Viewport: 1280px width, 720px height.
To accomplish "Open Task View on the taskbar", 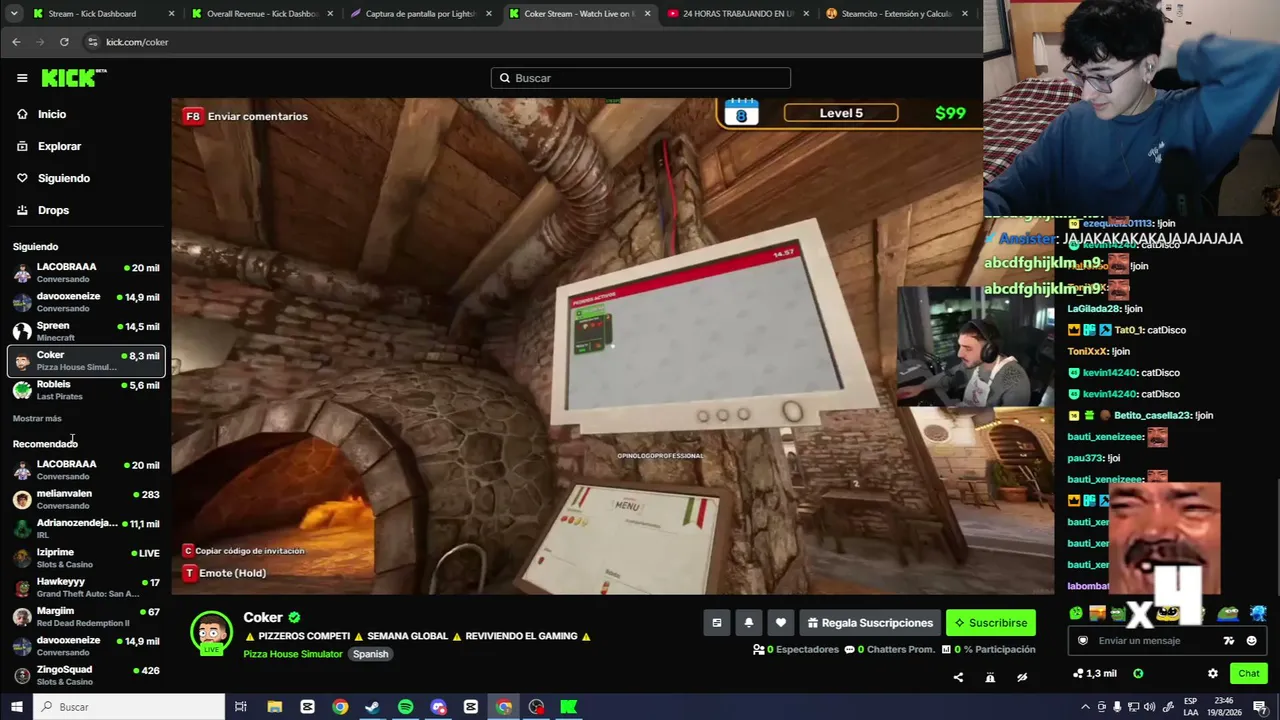I will point(241,707).
